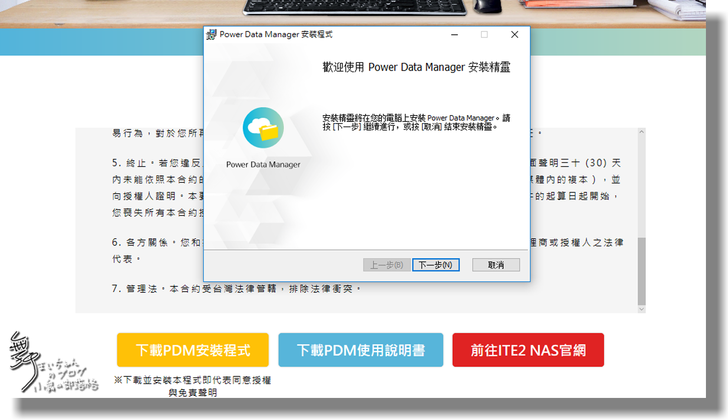Click the license agreement scrollbar thumb
The image size is (728, 420).
click(641, 271)
